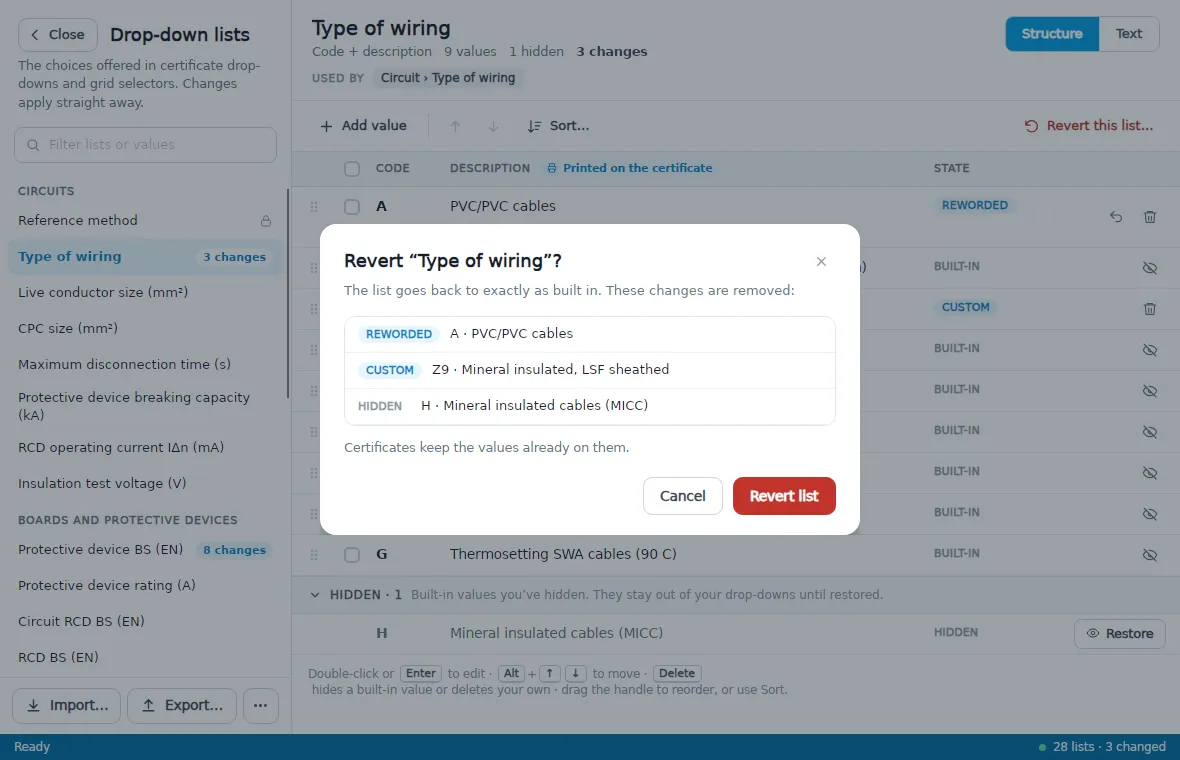The width and height of the screenshot is (1180, 760).
Task: Grab the drag handle of row A
Action: click(x=314, y=206)
